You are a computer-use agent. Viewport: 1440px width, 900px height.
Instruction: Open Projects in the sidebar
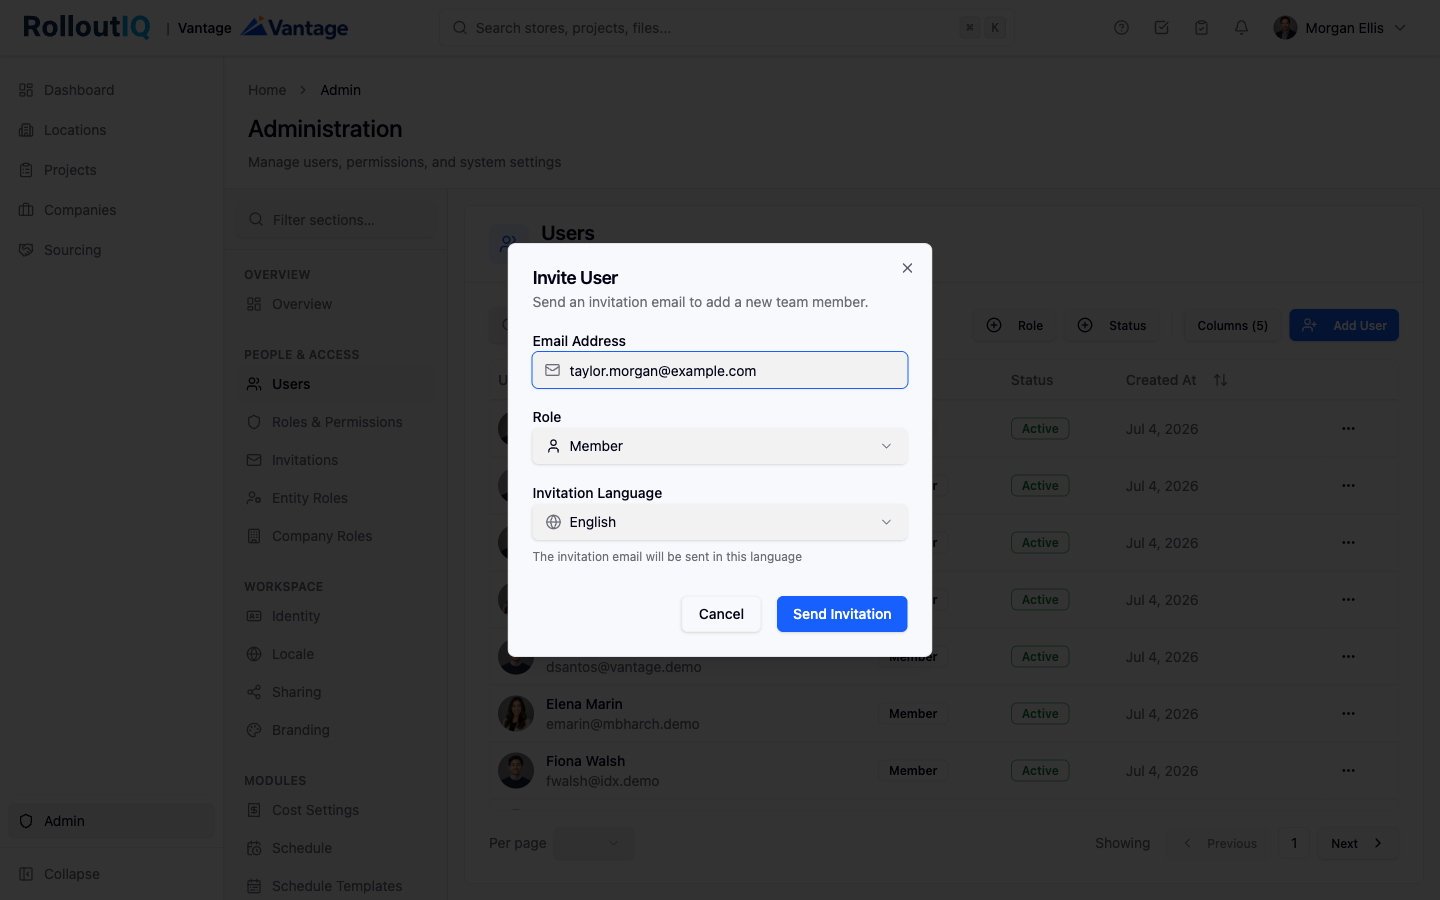(x=111, y=170)
